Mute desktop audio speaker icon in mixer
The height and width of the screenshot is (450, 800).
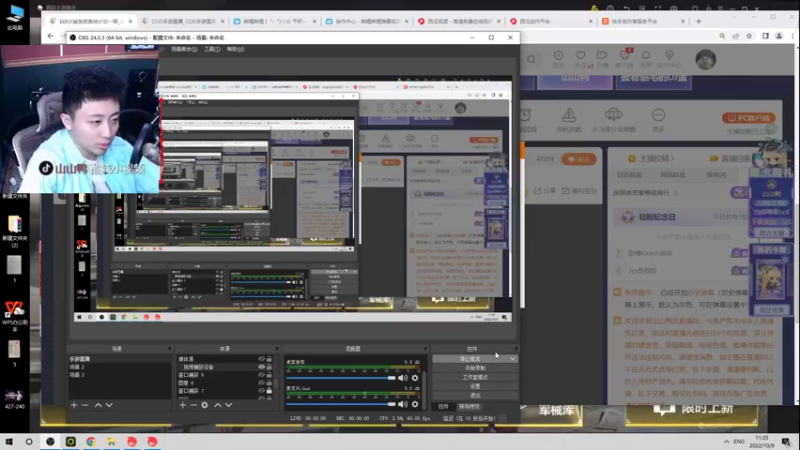pos(403,378)
